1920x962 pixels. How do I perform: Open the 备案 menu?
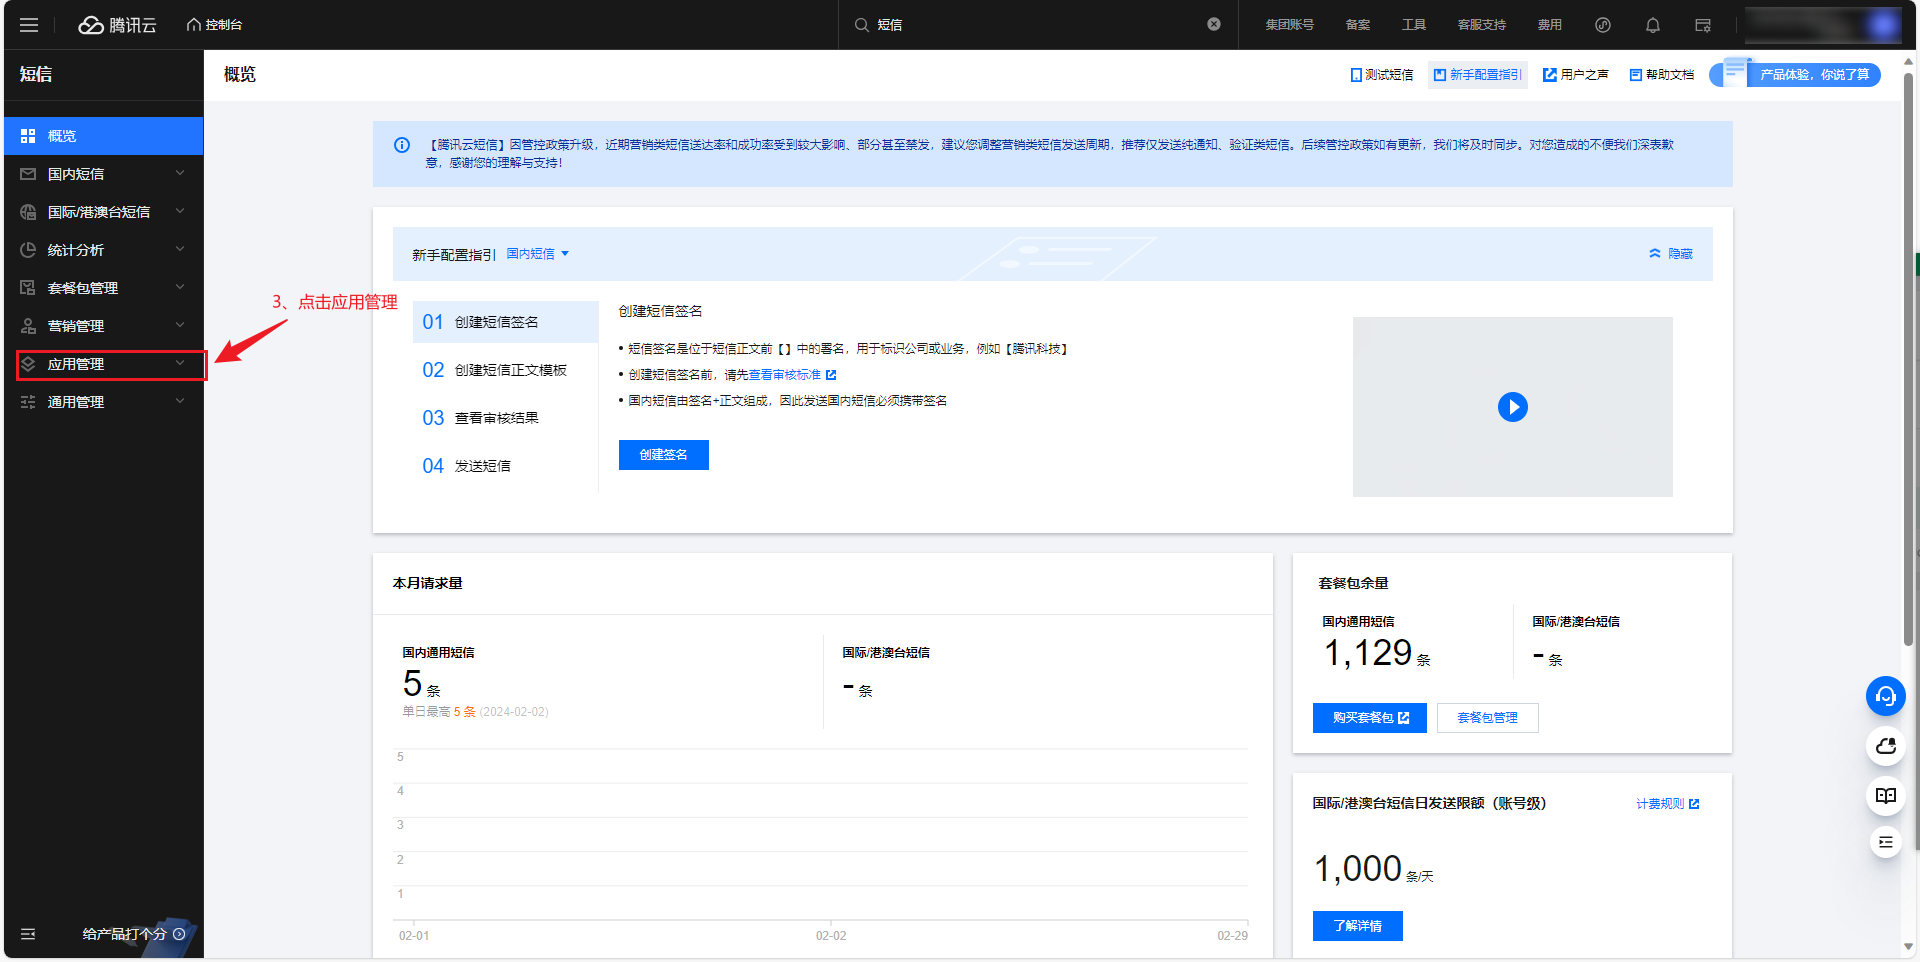pyautogui.click(x=1358, y=25)
